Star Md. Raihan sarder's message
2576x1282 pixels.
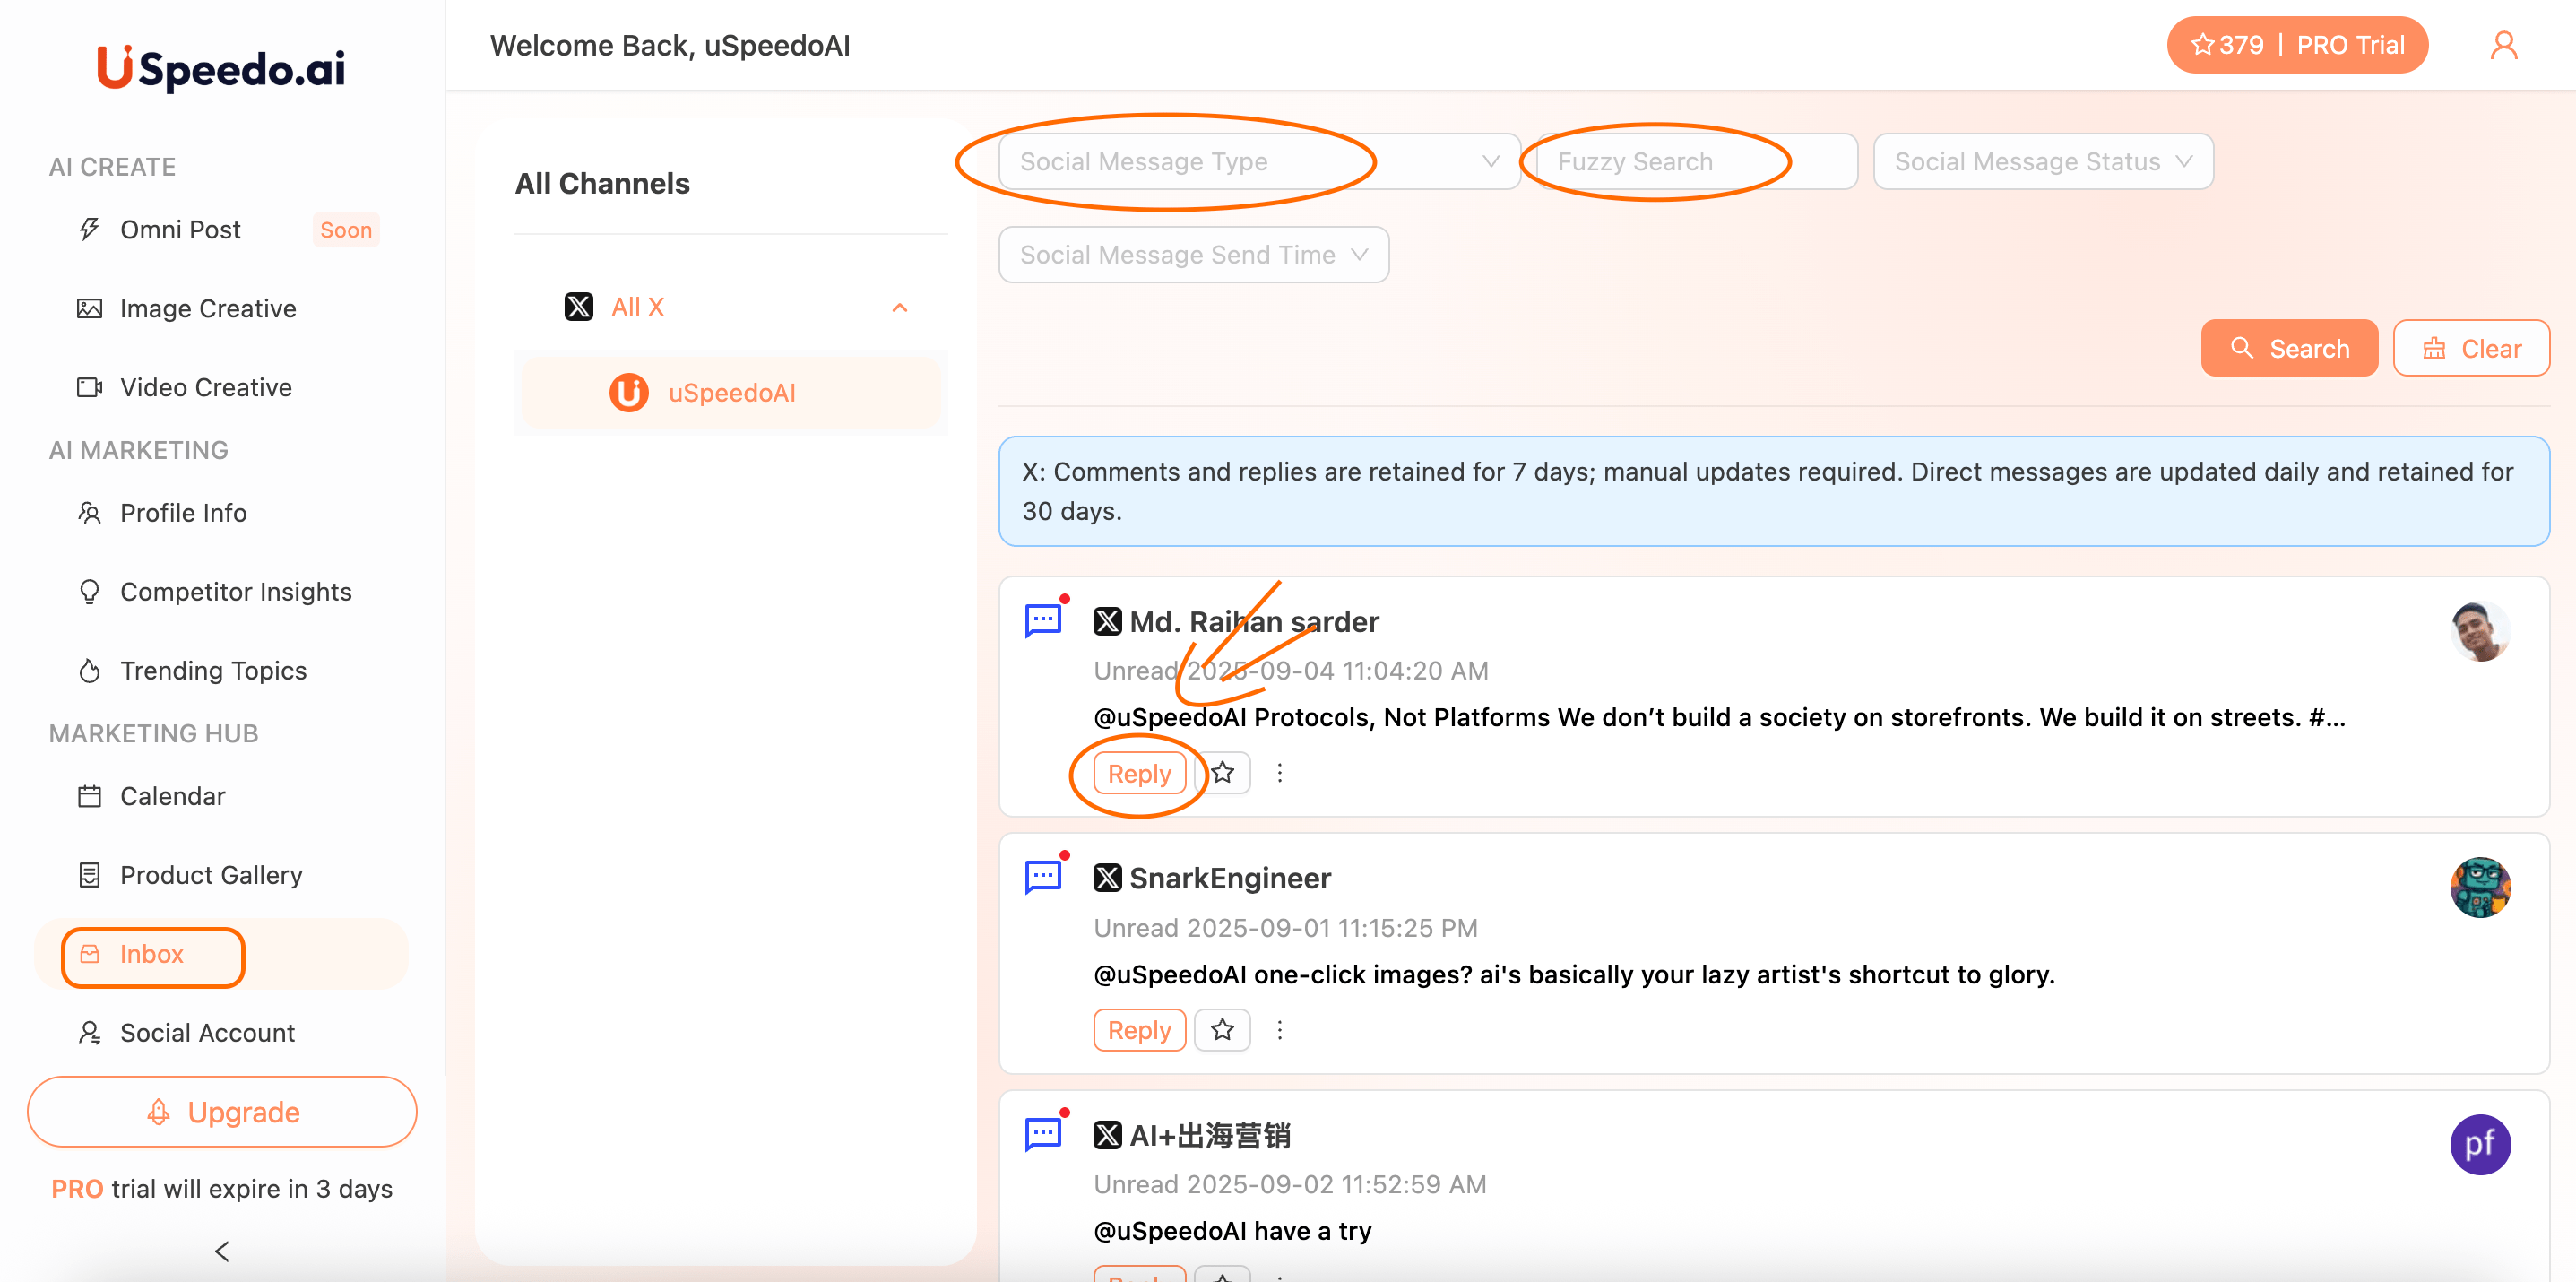1223,772
